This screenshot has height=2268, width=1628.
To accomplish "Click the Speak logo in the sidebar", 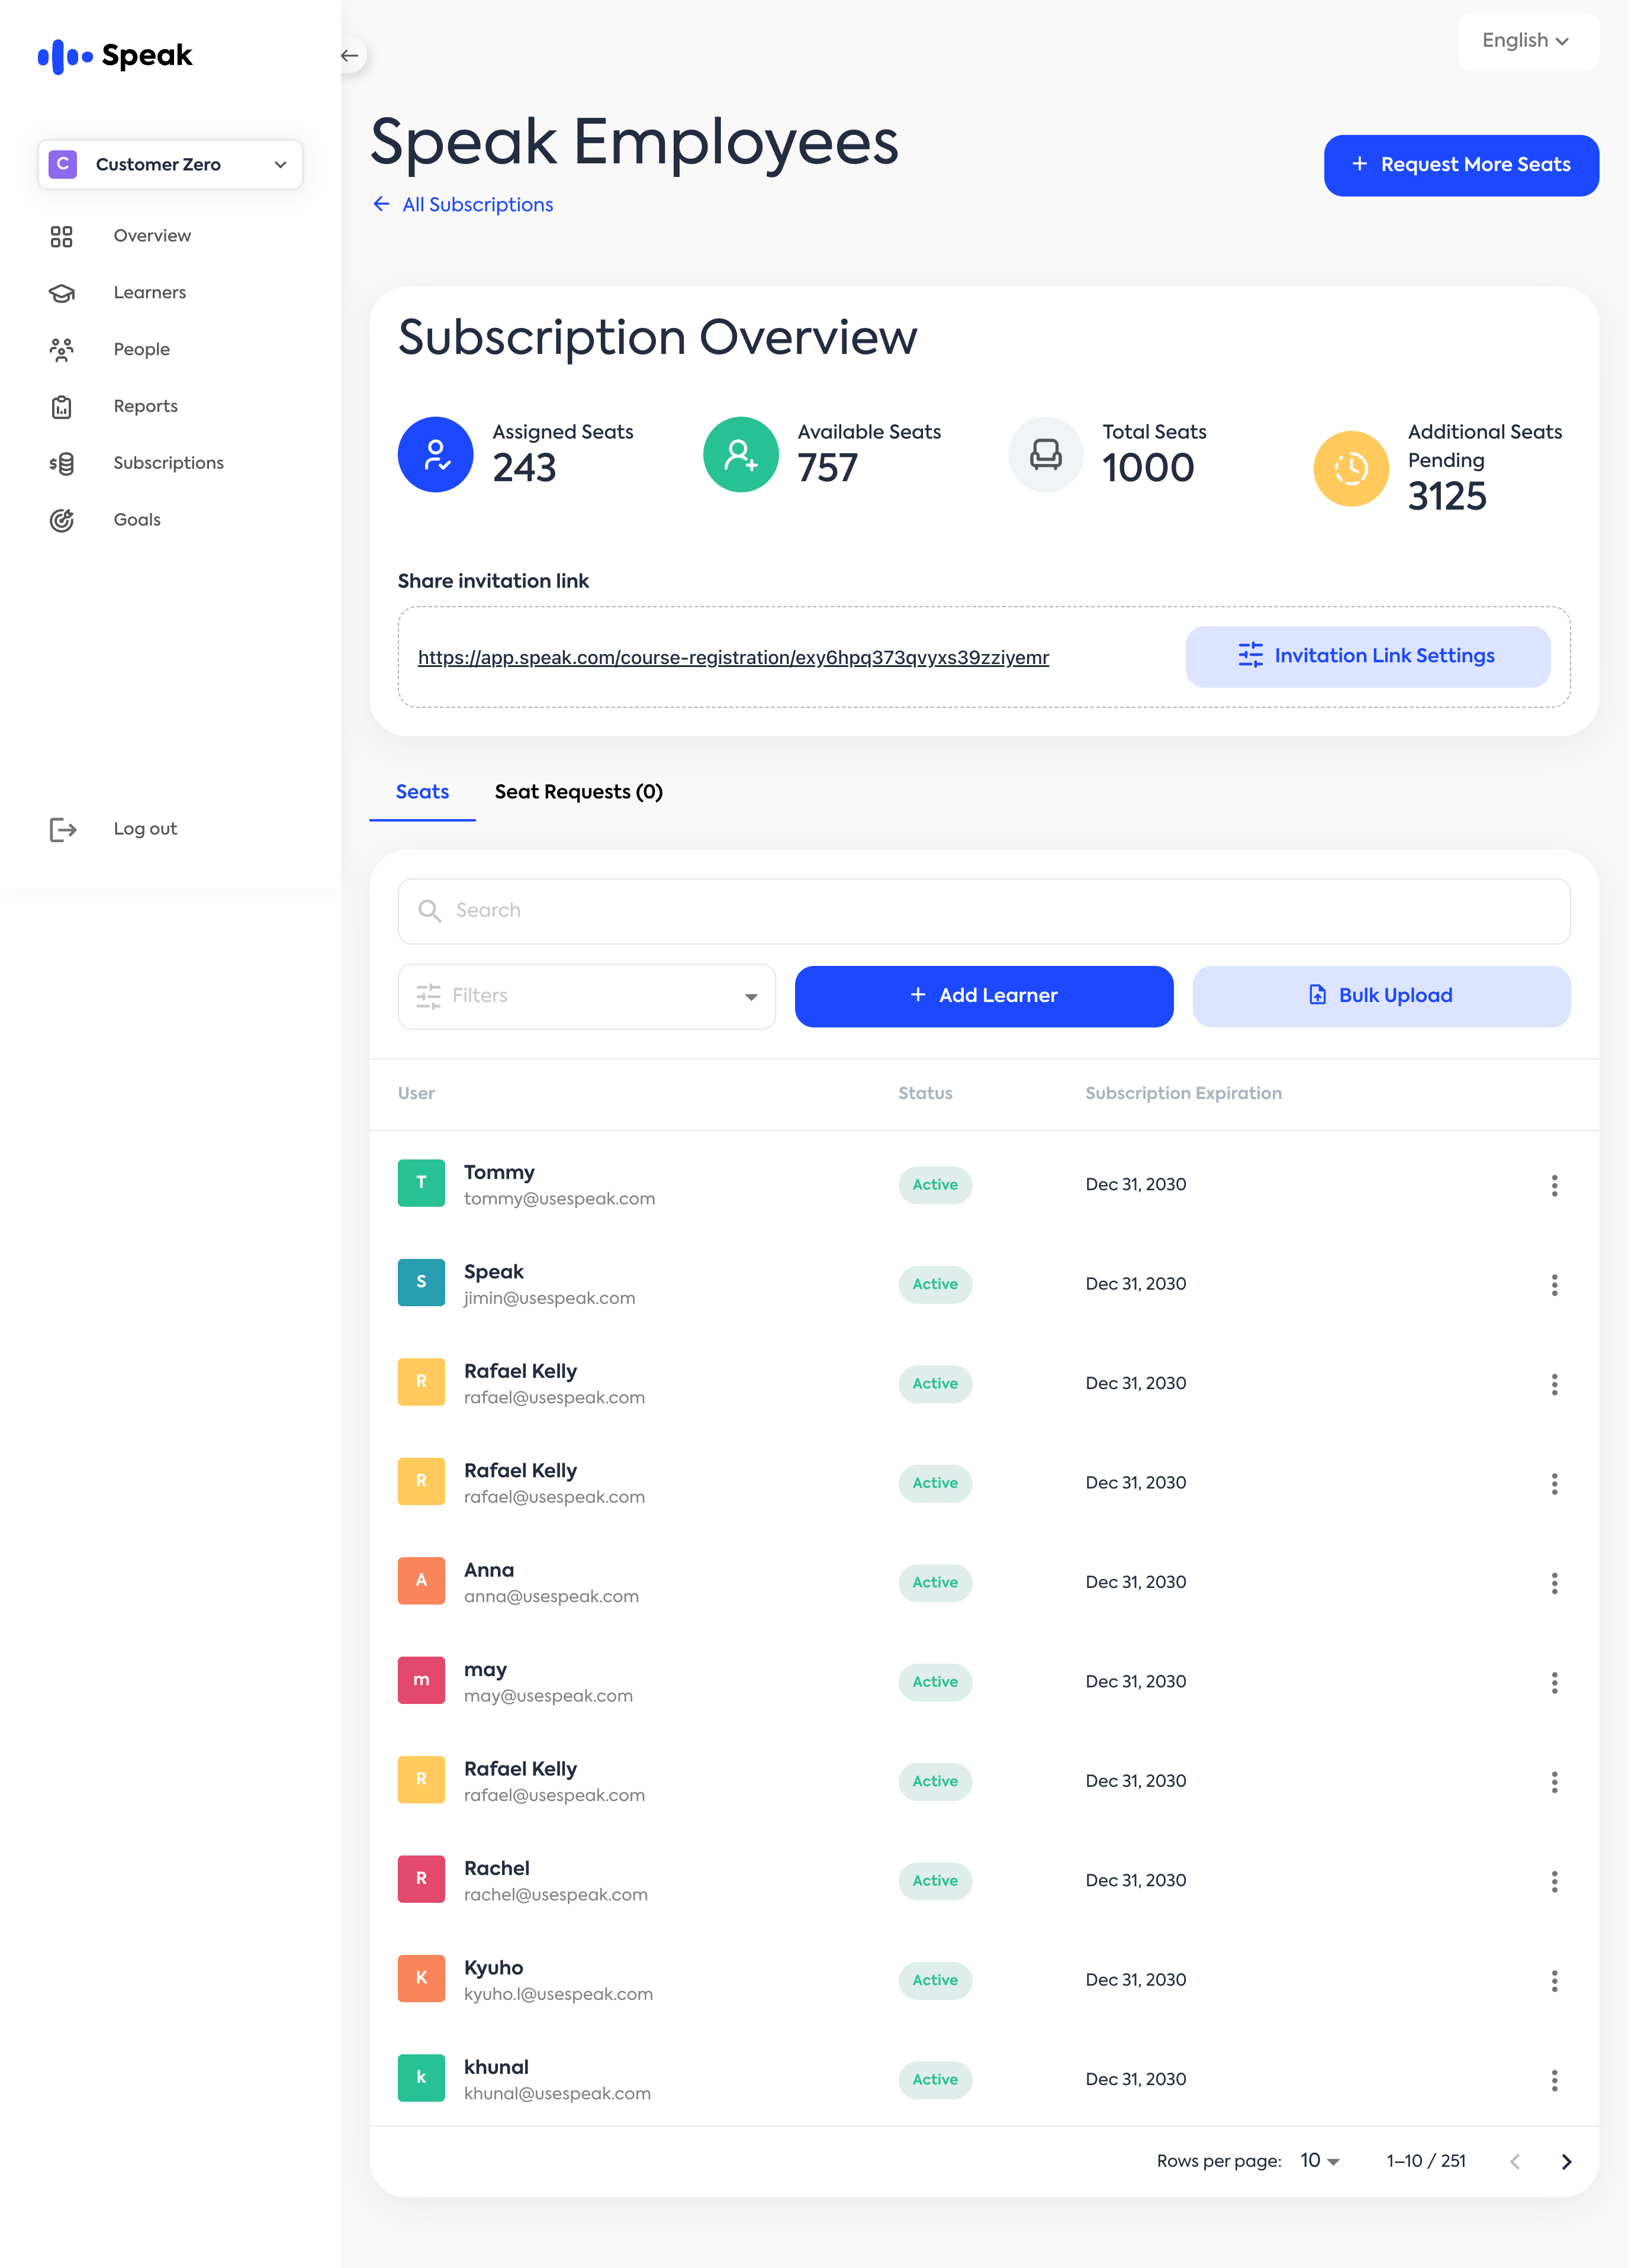I will pos(115,56).
